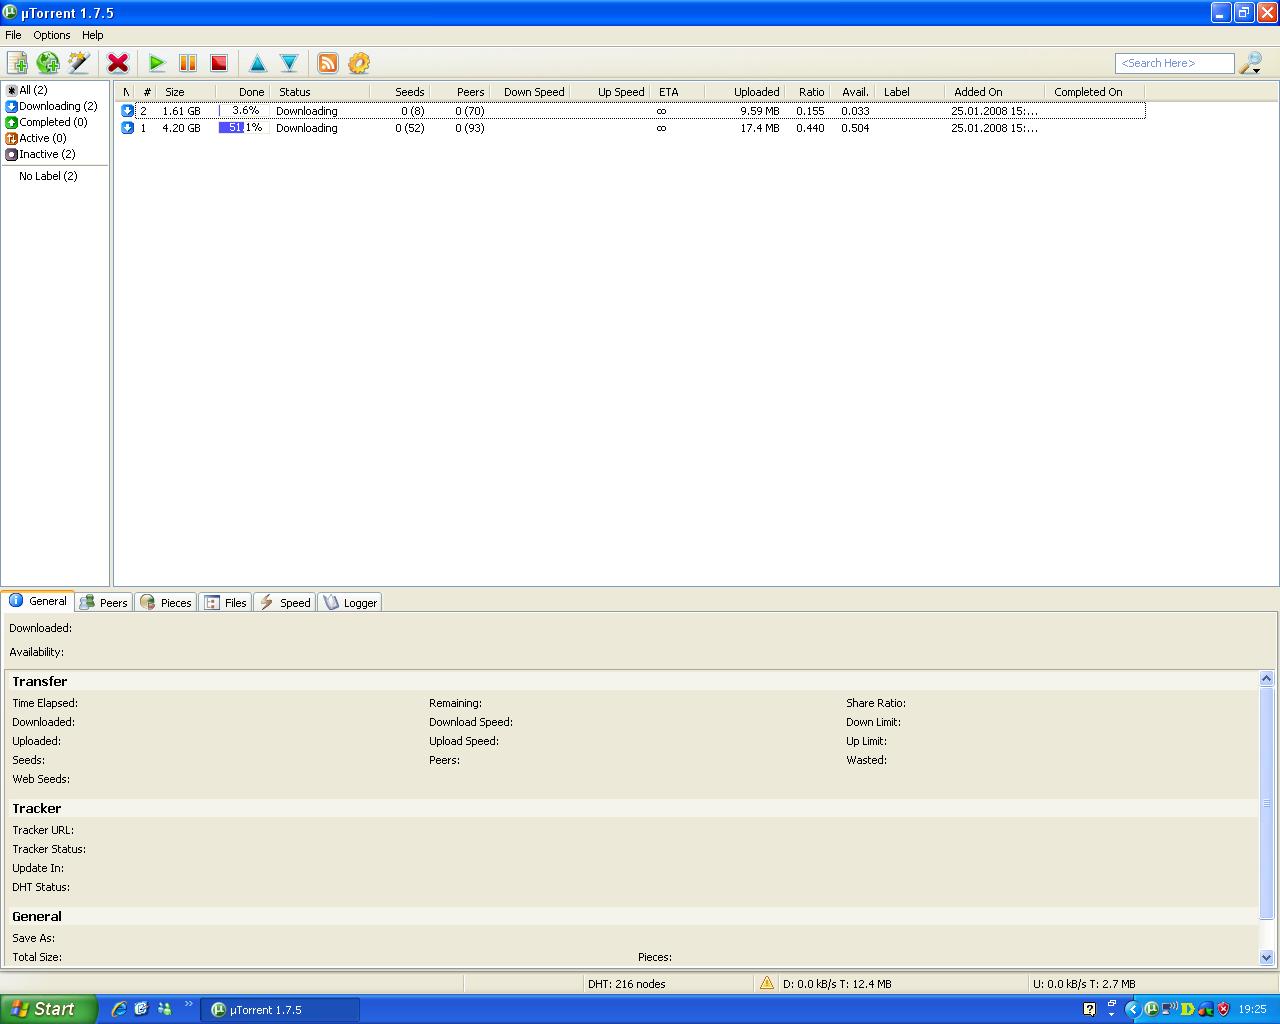Open the Windows Start menu
Screen dimensions: 1280x1024
pyautogui.click(x=49, y=1009)
